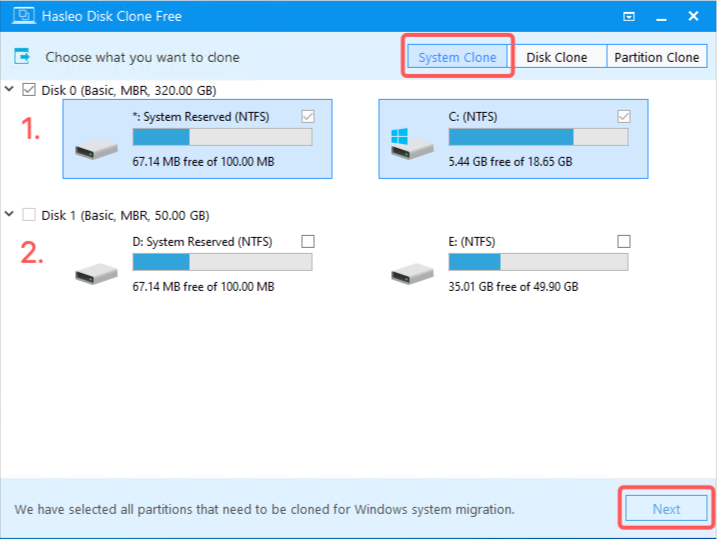717x539 pixels.
Task: Click 'Choose what you want to clone' heading
Action: [142, 57]
